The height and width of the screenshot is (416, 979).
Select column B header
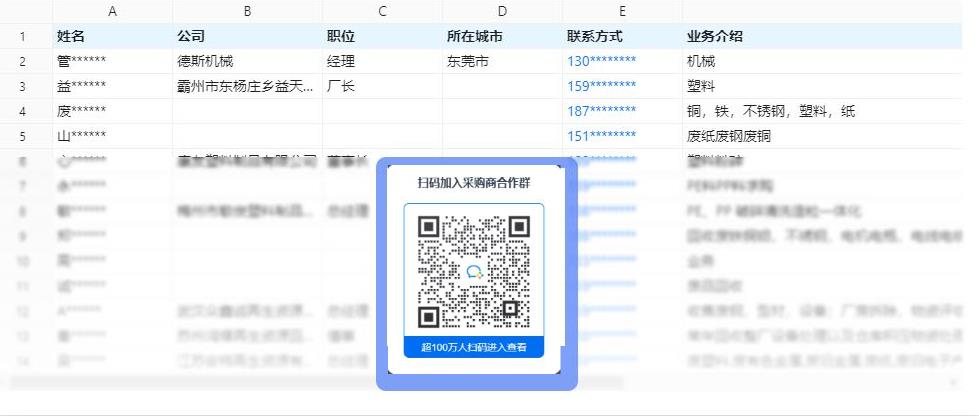(x=247, y=12)
